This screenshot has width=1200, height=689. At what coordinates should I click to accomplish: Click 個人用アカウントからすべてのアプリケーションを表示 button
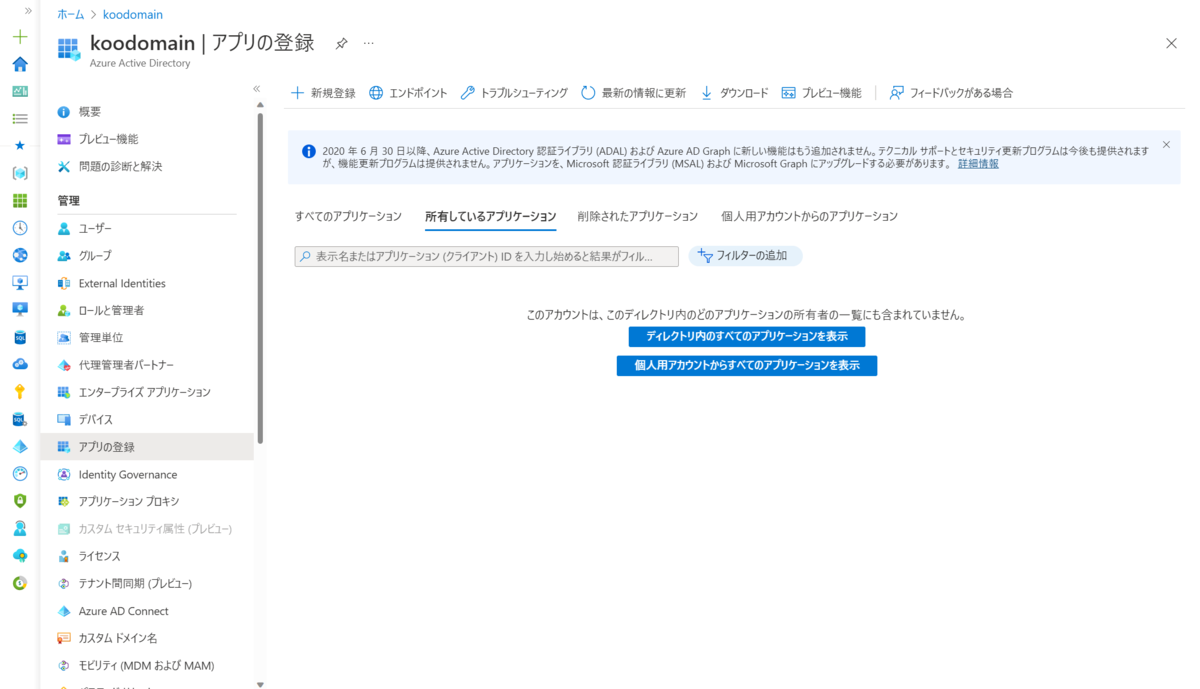tap(747, 366)
